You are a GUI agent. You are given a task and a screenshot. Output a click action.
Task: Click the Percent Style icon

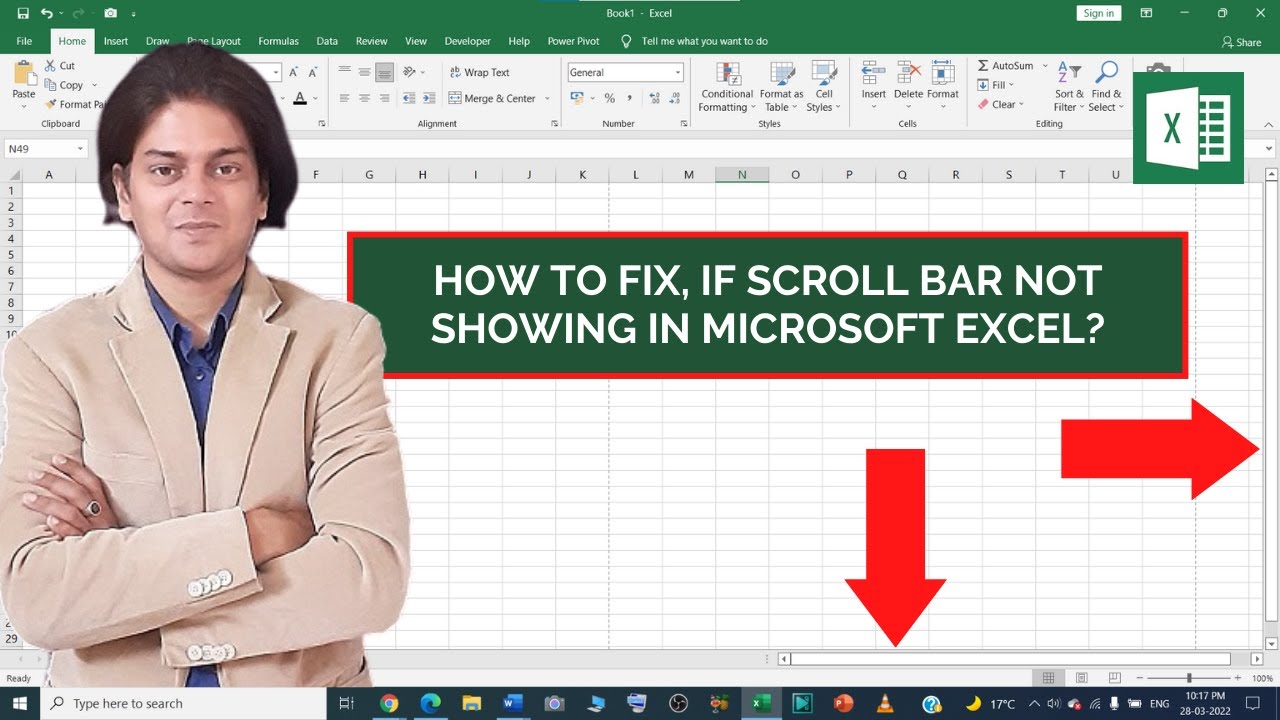pos(609,98)
